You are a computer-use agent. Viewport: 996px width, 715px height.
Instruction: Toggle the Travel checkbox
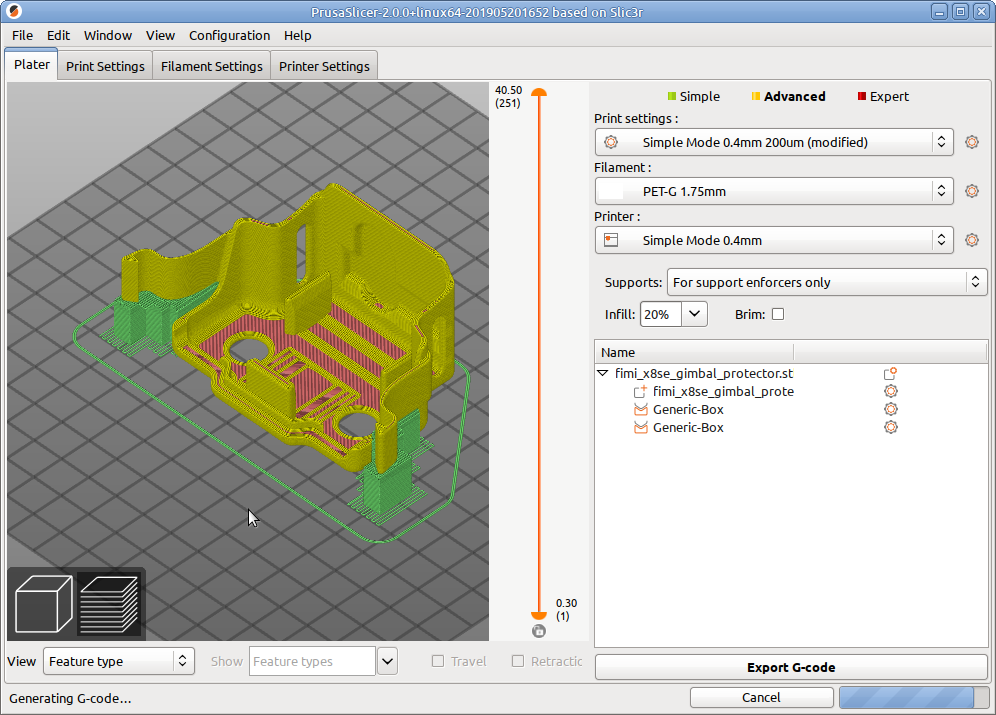(x=438, y=661)
